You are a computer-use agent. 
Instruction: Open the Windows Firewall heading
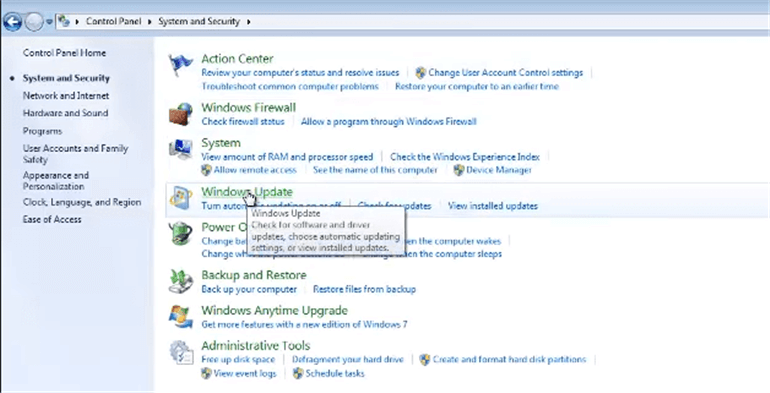(x=248, y=108)
